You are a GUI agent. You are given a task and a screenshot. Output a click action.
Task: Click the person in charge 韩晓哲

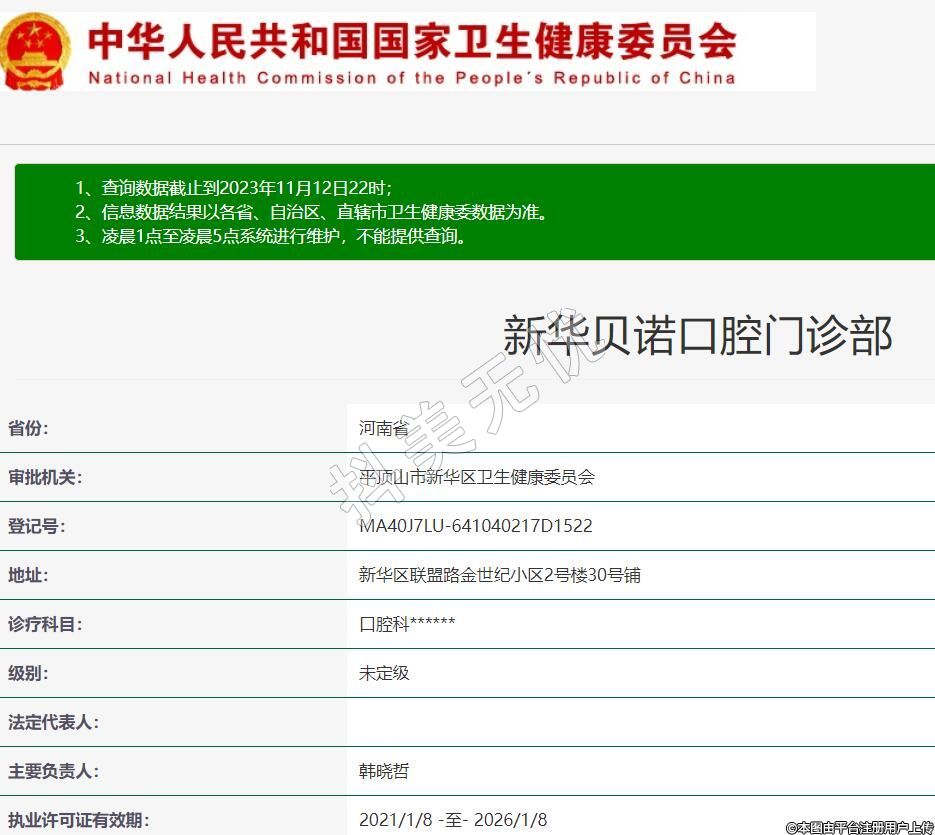(384, 771)
